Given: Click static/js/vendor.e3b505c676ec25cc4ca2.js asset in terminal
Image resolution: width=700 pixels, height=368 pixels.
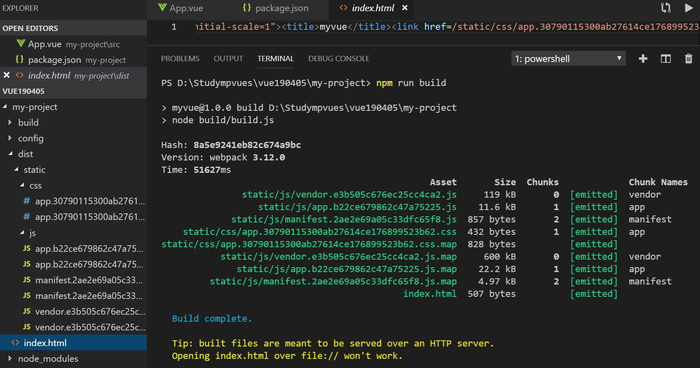Looking at the screenshot, I should (x=349, y=195).
